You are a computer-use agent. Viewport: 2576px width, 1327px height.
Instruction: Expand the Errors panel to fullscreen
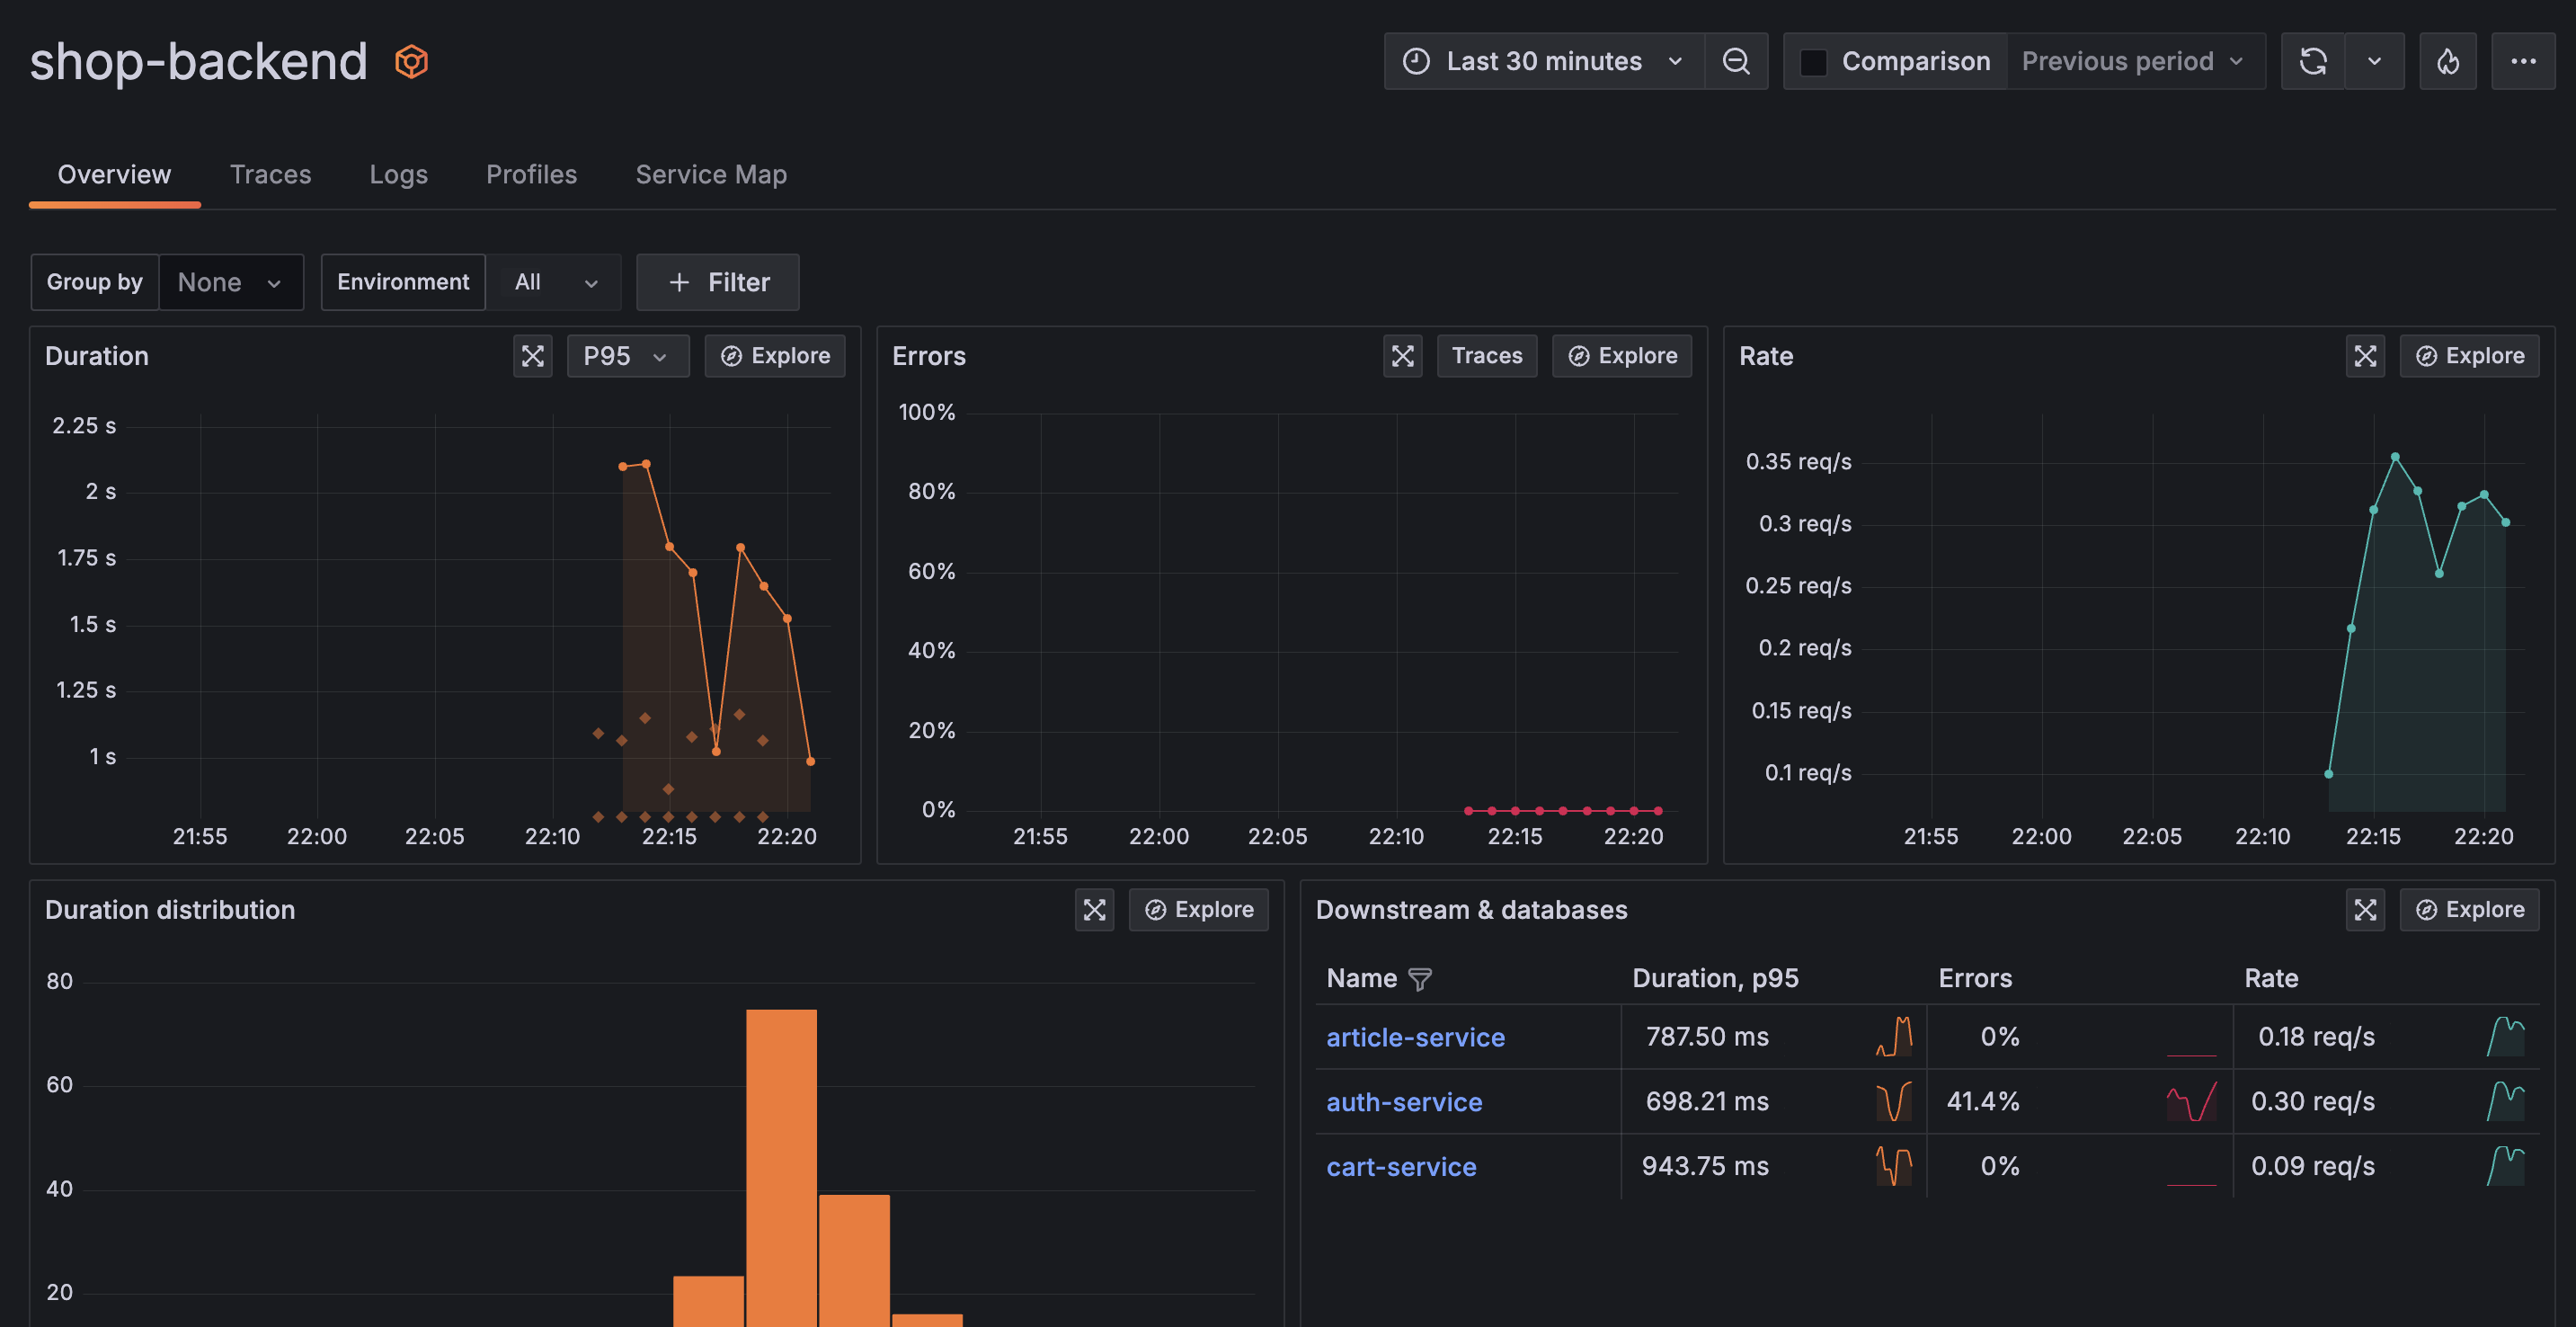point(1402,355)
